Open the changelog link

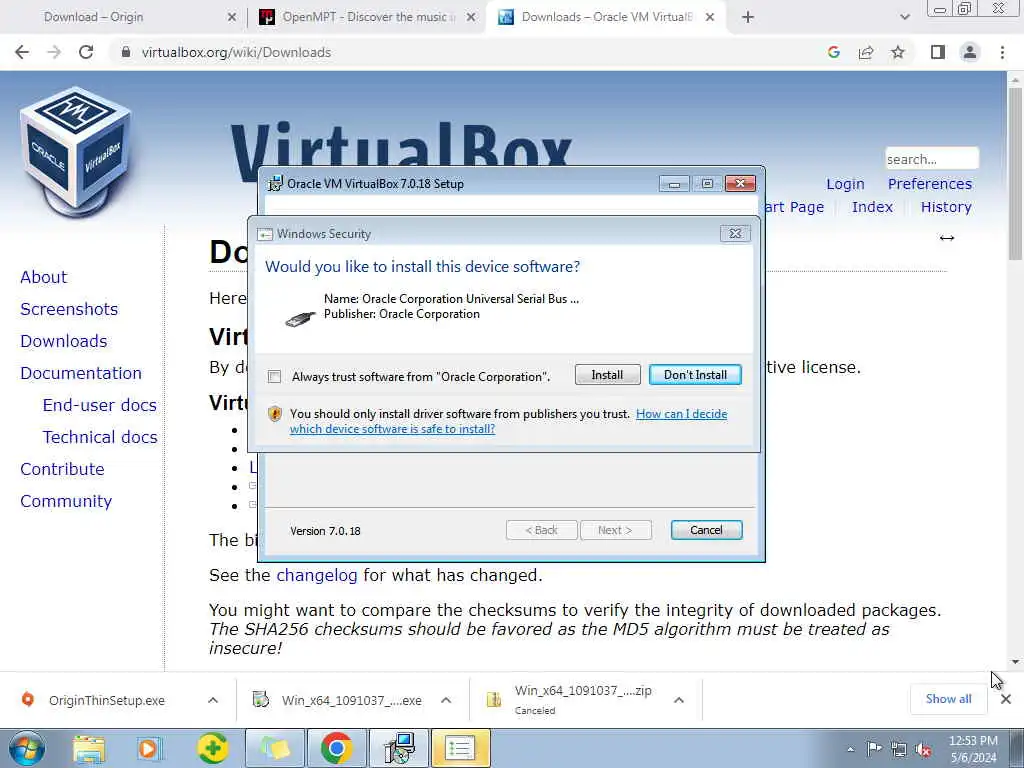tap(317, 575)
